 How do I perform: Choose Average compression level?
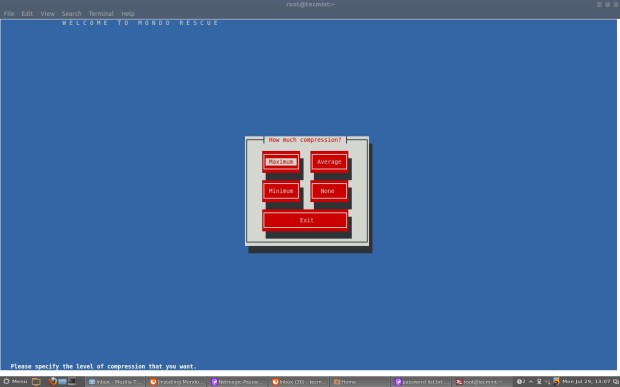click(329, 162)
